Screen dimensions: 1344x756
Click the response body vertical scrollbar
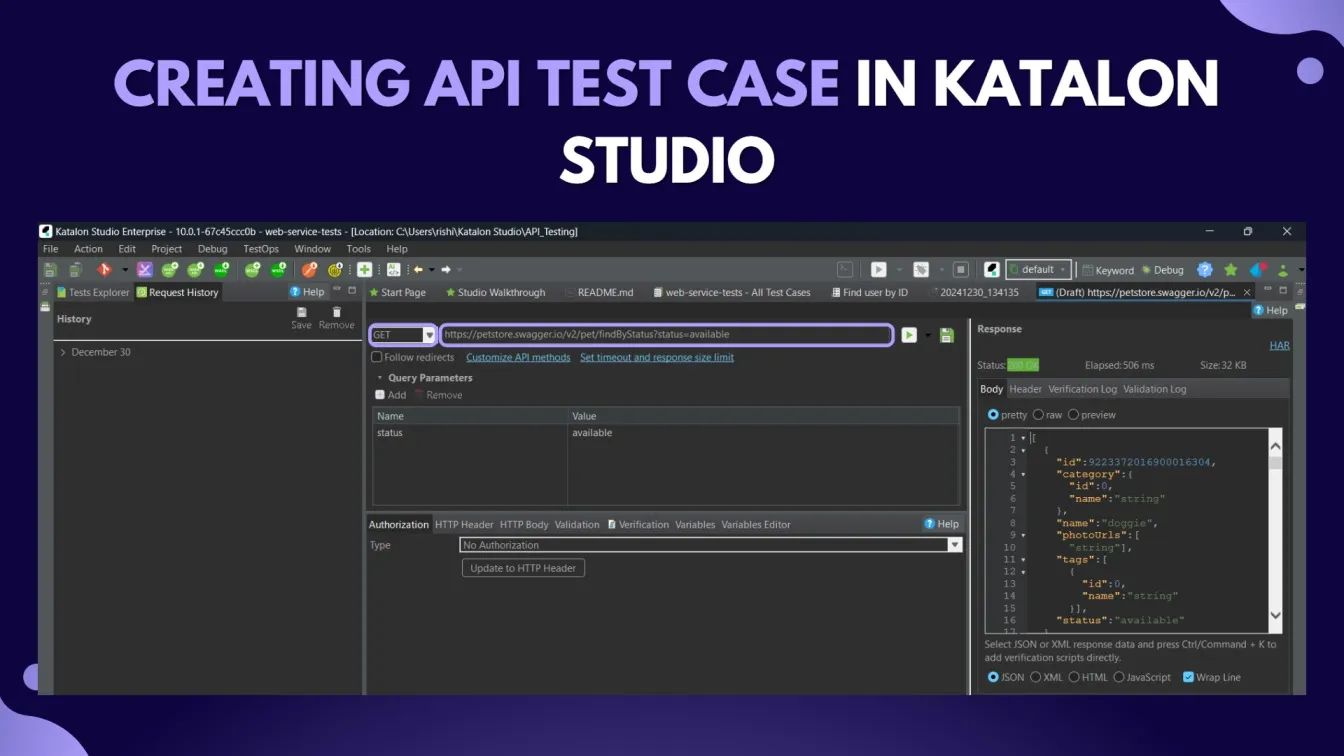pyautogui.click(x=1275, y=530)
